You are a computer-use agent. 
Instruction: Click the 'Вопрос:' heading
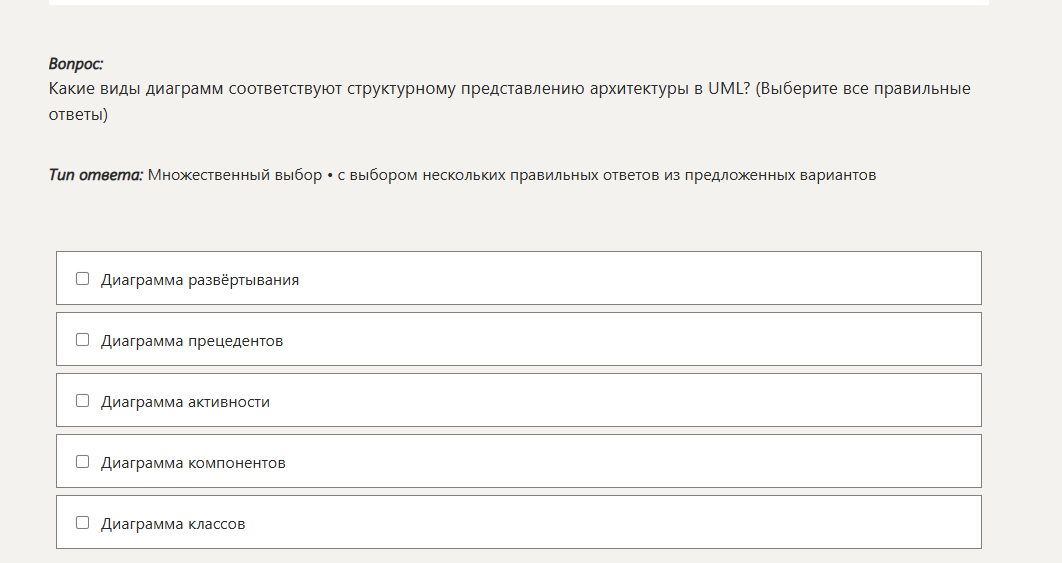pos(76,64)
